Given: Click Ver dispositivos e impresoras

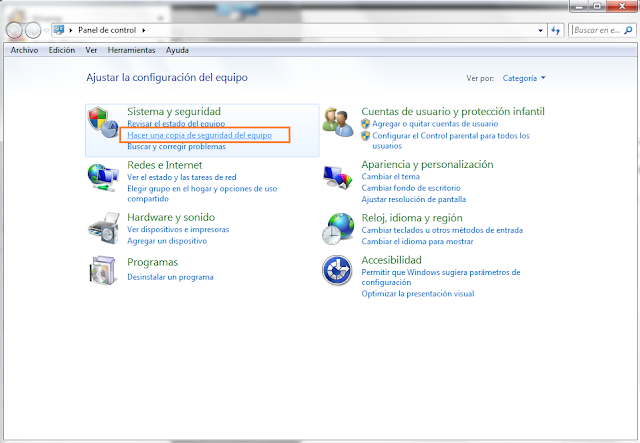Looking at the screenshot, I should (x=178, y=229).
